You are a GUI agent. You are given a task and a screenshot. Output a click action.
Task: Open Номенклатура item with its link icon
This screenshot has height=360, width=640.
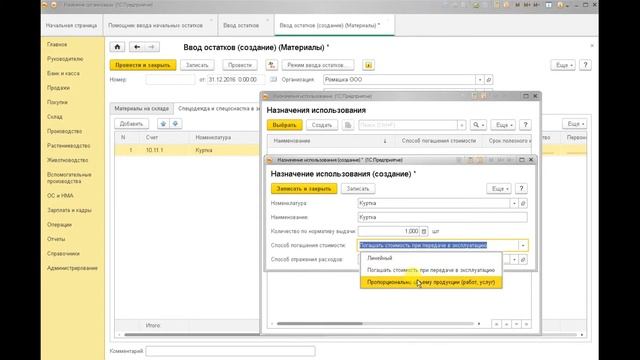[523, 203]
